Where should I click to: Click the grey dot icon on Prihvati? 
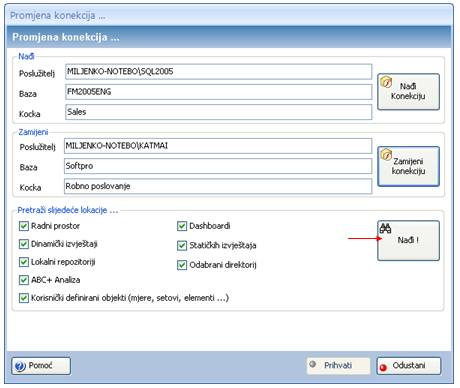(x=313, y=364)
